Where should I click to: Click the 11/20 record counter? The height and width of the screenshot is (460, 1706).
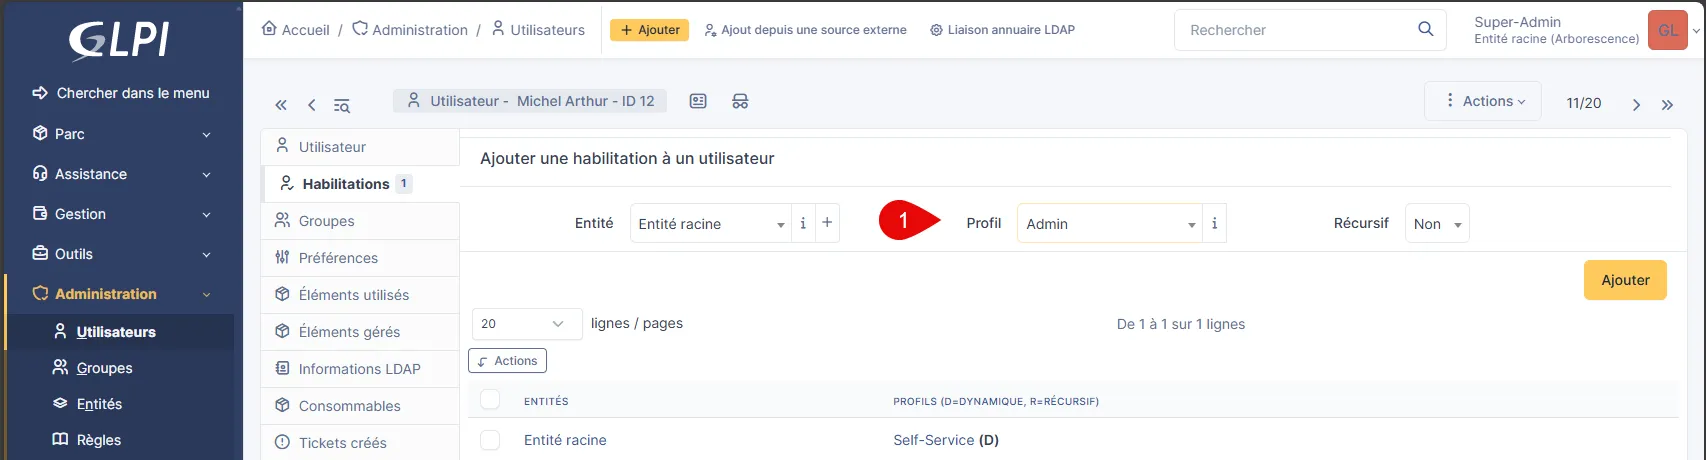[x=1584, y=103]
